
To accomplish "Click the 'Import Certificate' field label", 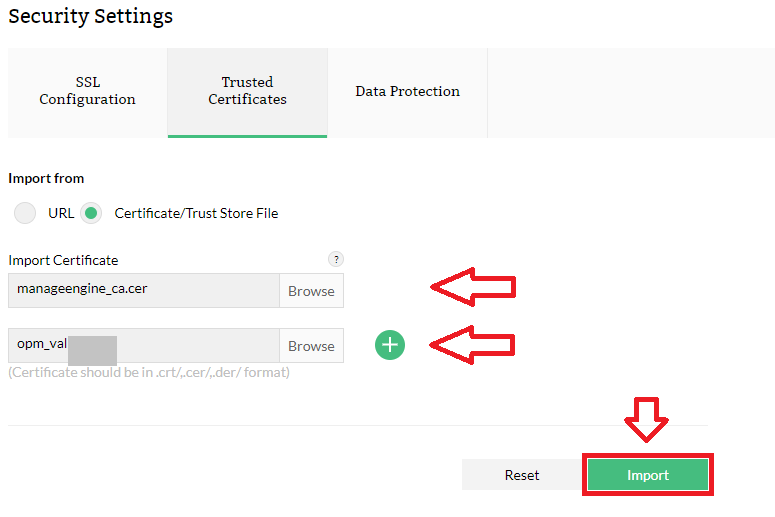I will click(63, 260).
